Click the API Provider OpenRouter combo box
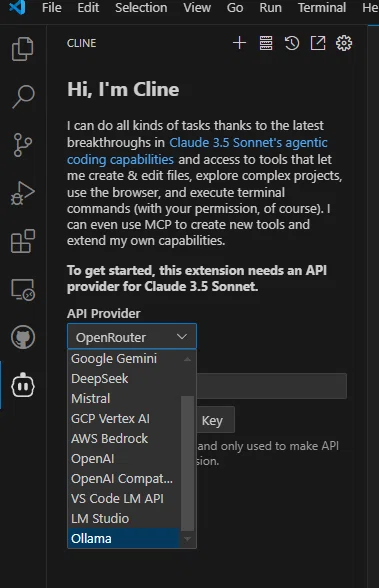 132,337
